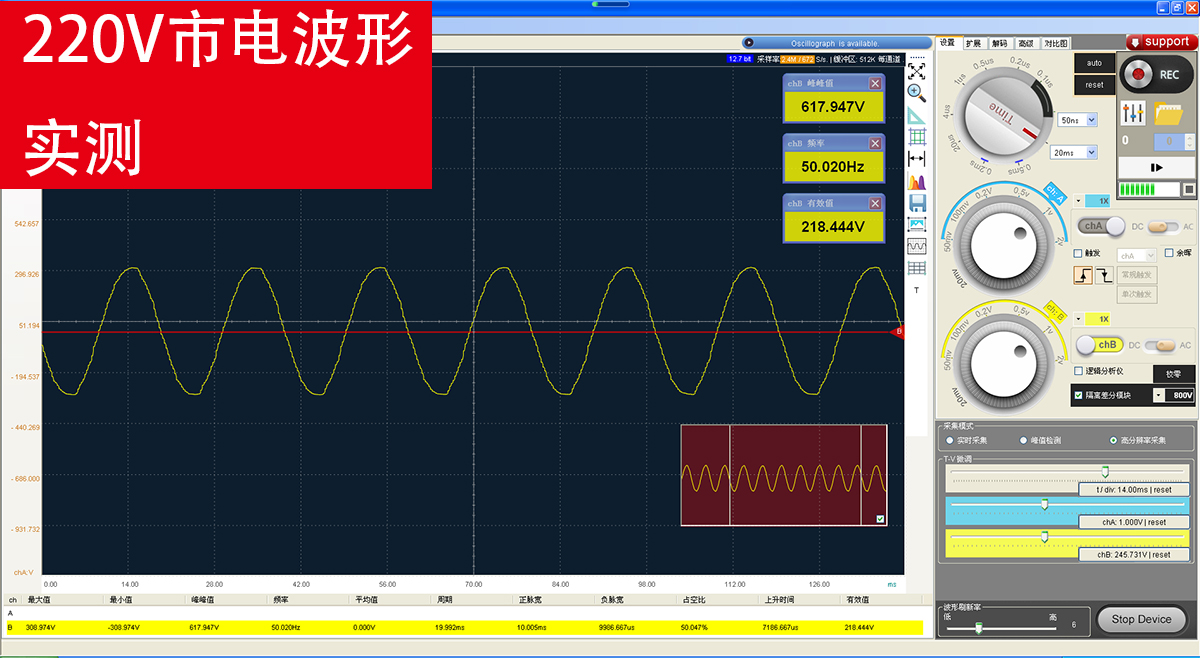Activate the horizontal cursor measurement tool
The height and width of the screenshot is (658, 1200).
(x=916, y=159)
